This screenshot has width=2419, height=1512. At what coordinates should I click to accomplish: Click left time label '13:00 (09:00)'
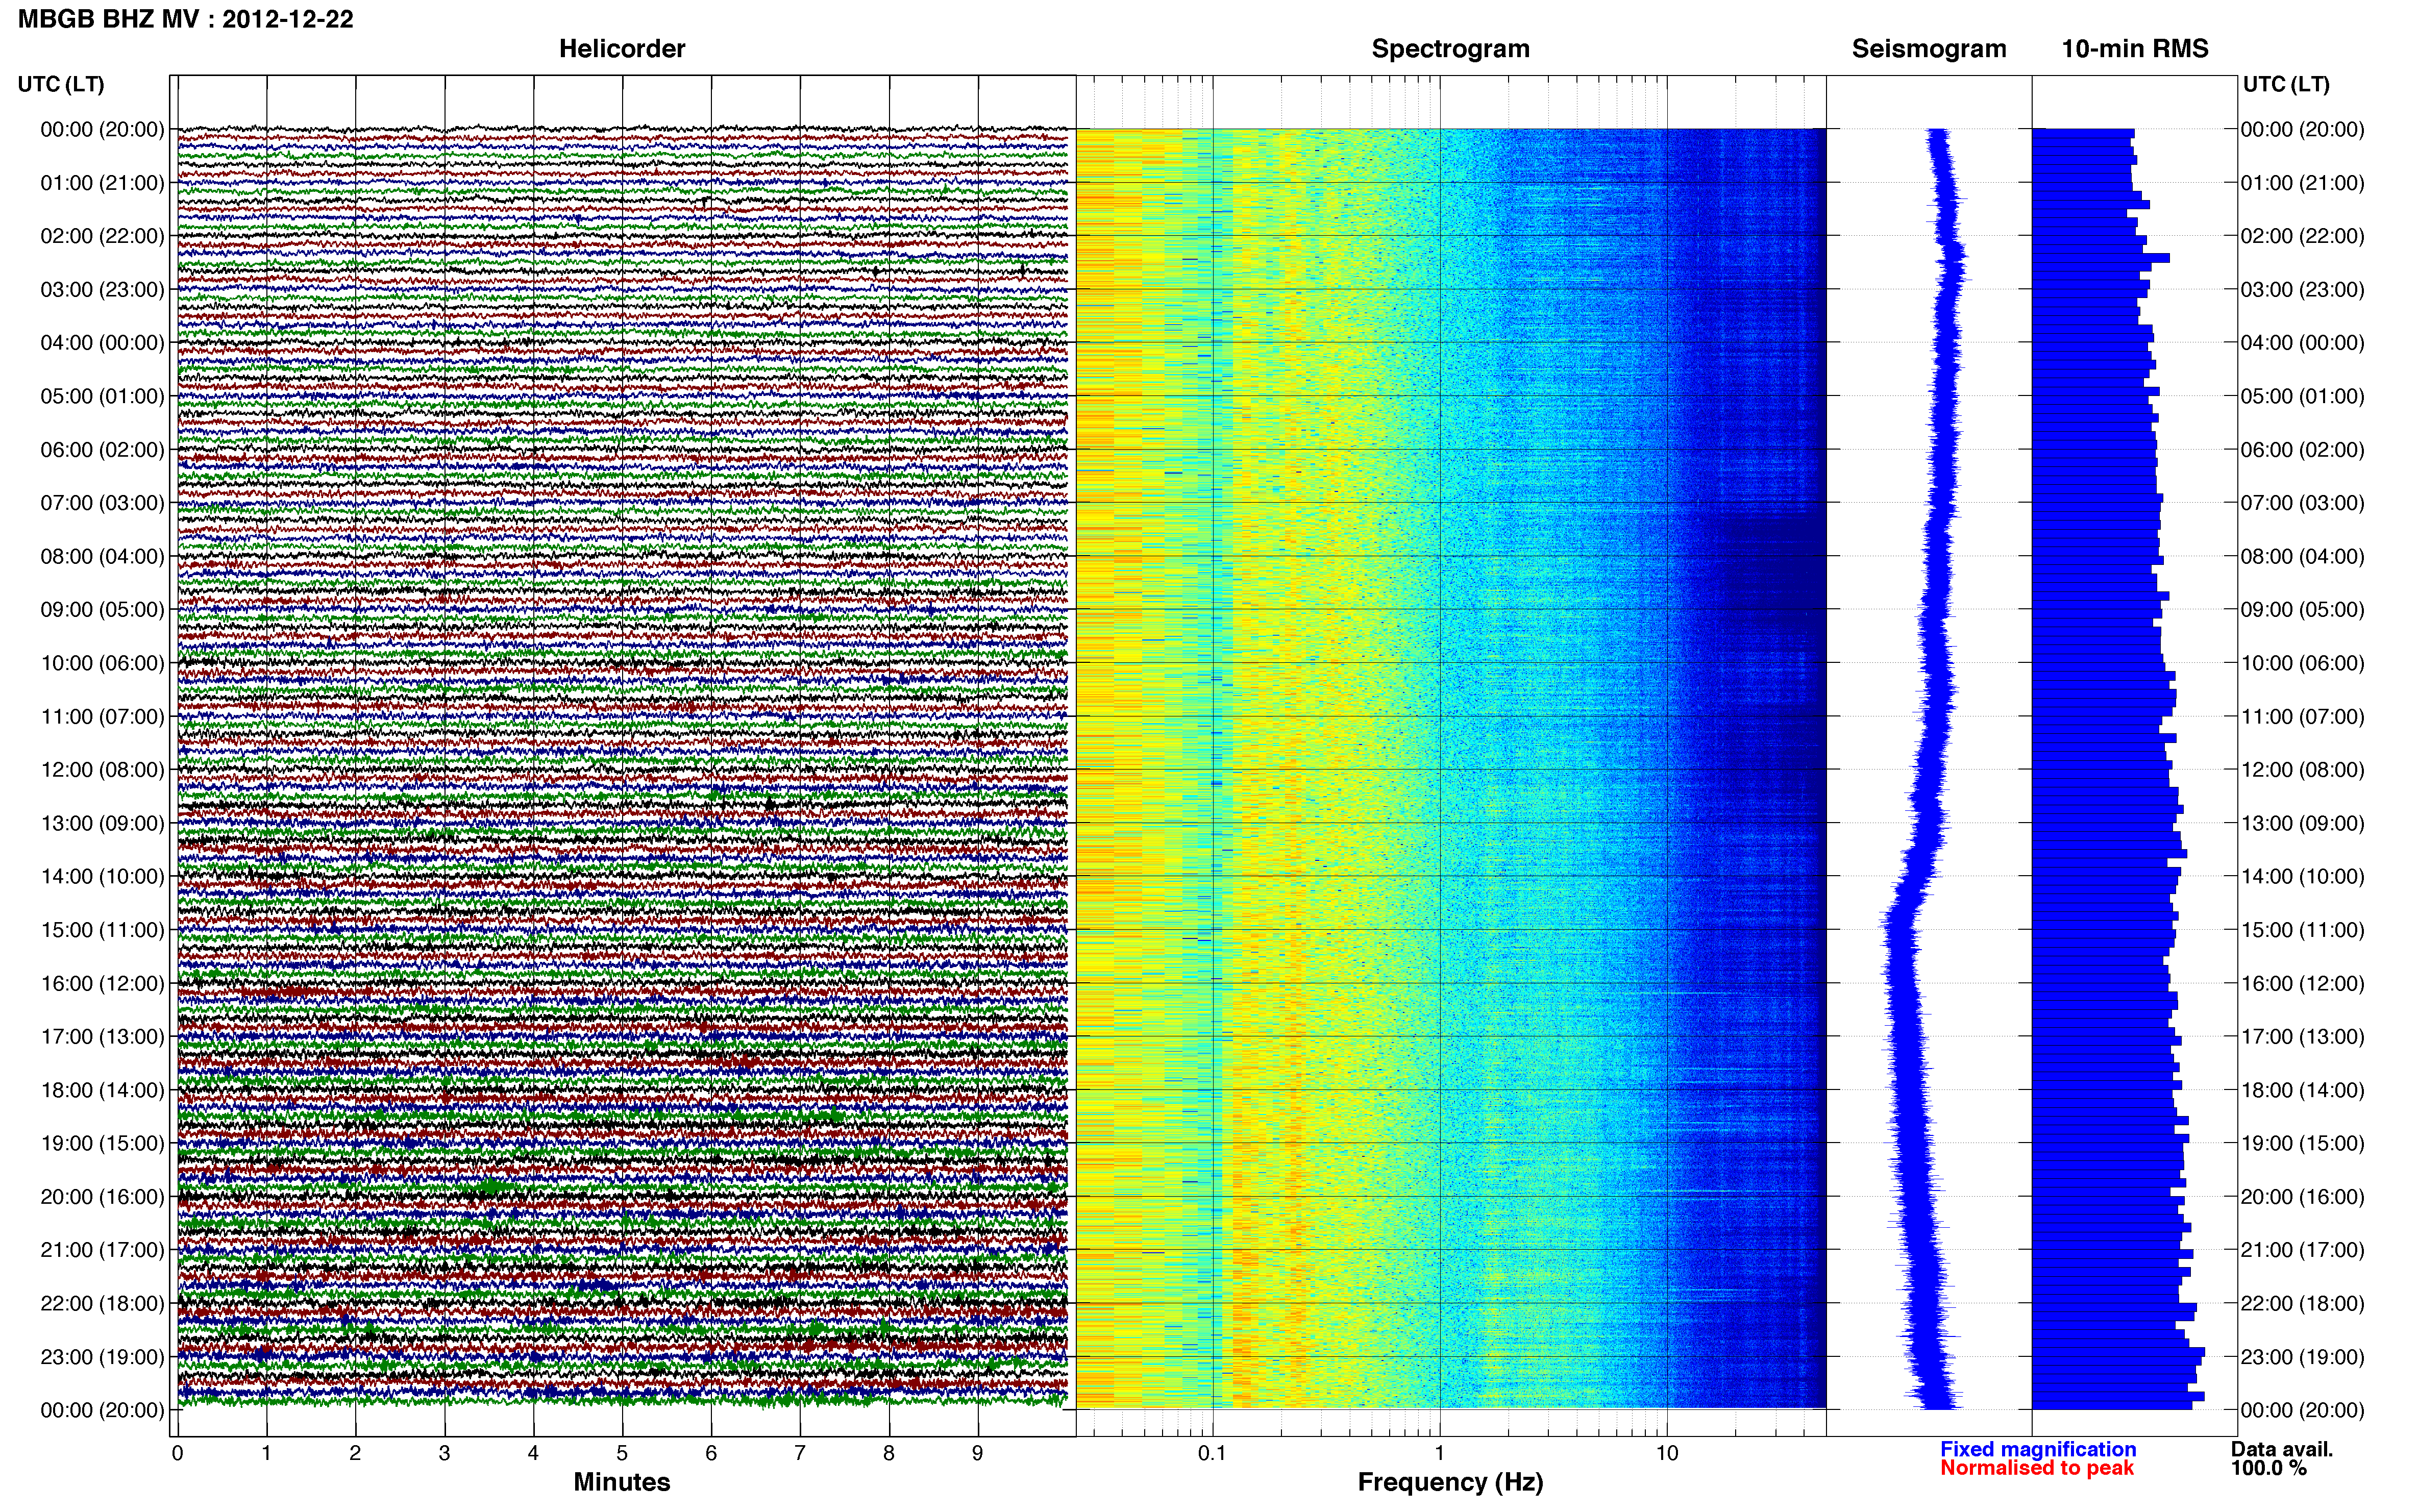[102, 823]
